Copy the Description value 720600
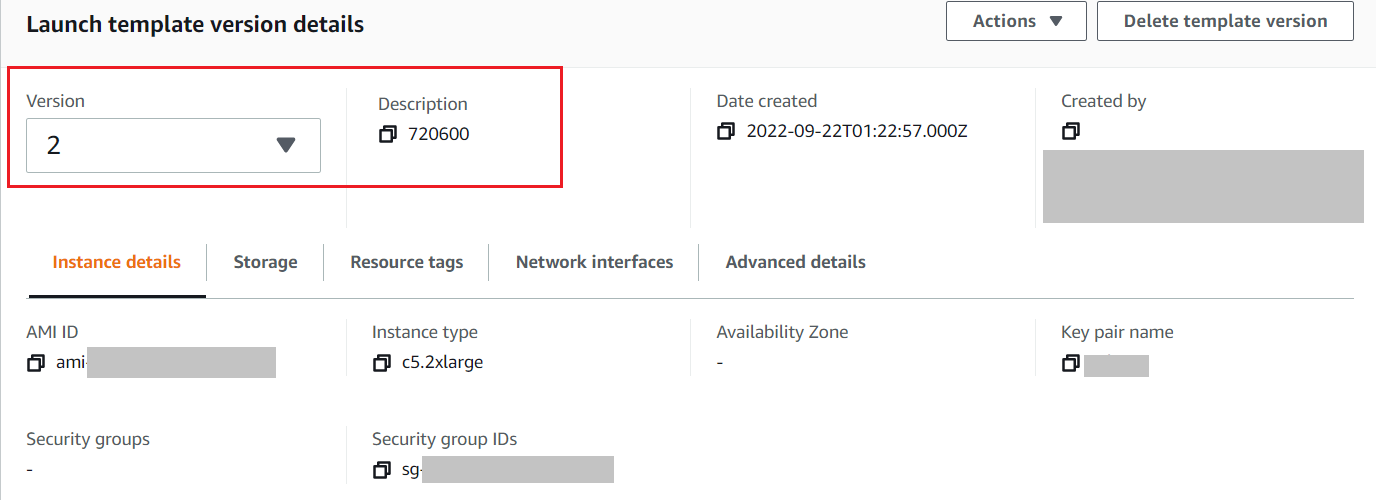Screen dimensions: 1383x500 click(388, 134)
